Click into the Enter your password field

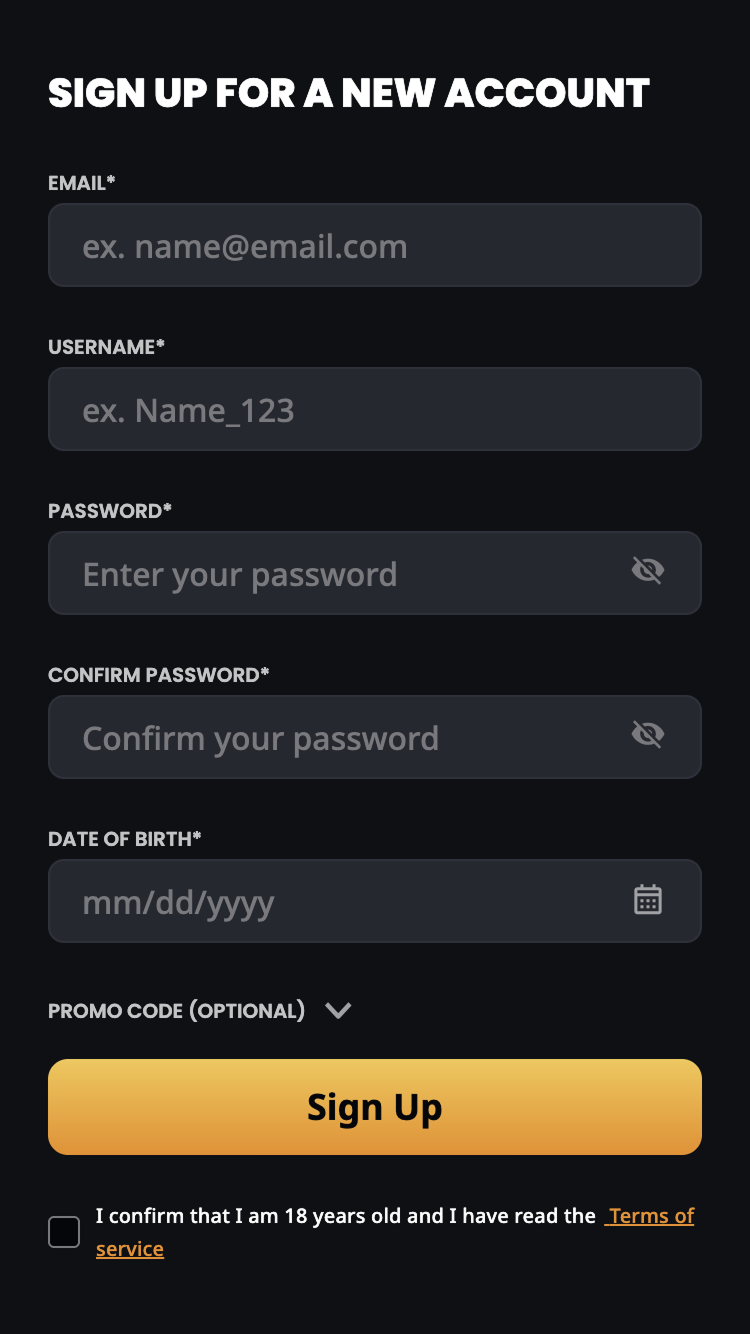click(375, 573)
